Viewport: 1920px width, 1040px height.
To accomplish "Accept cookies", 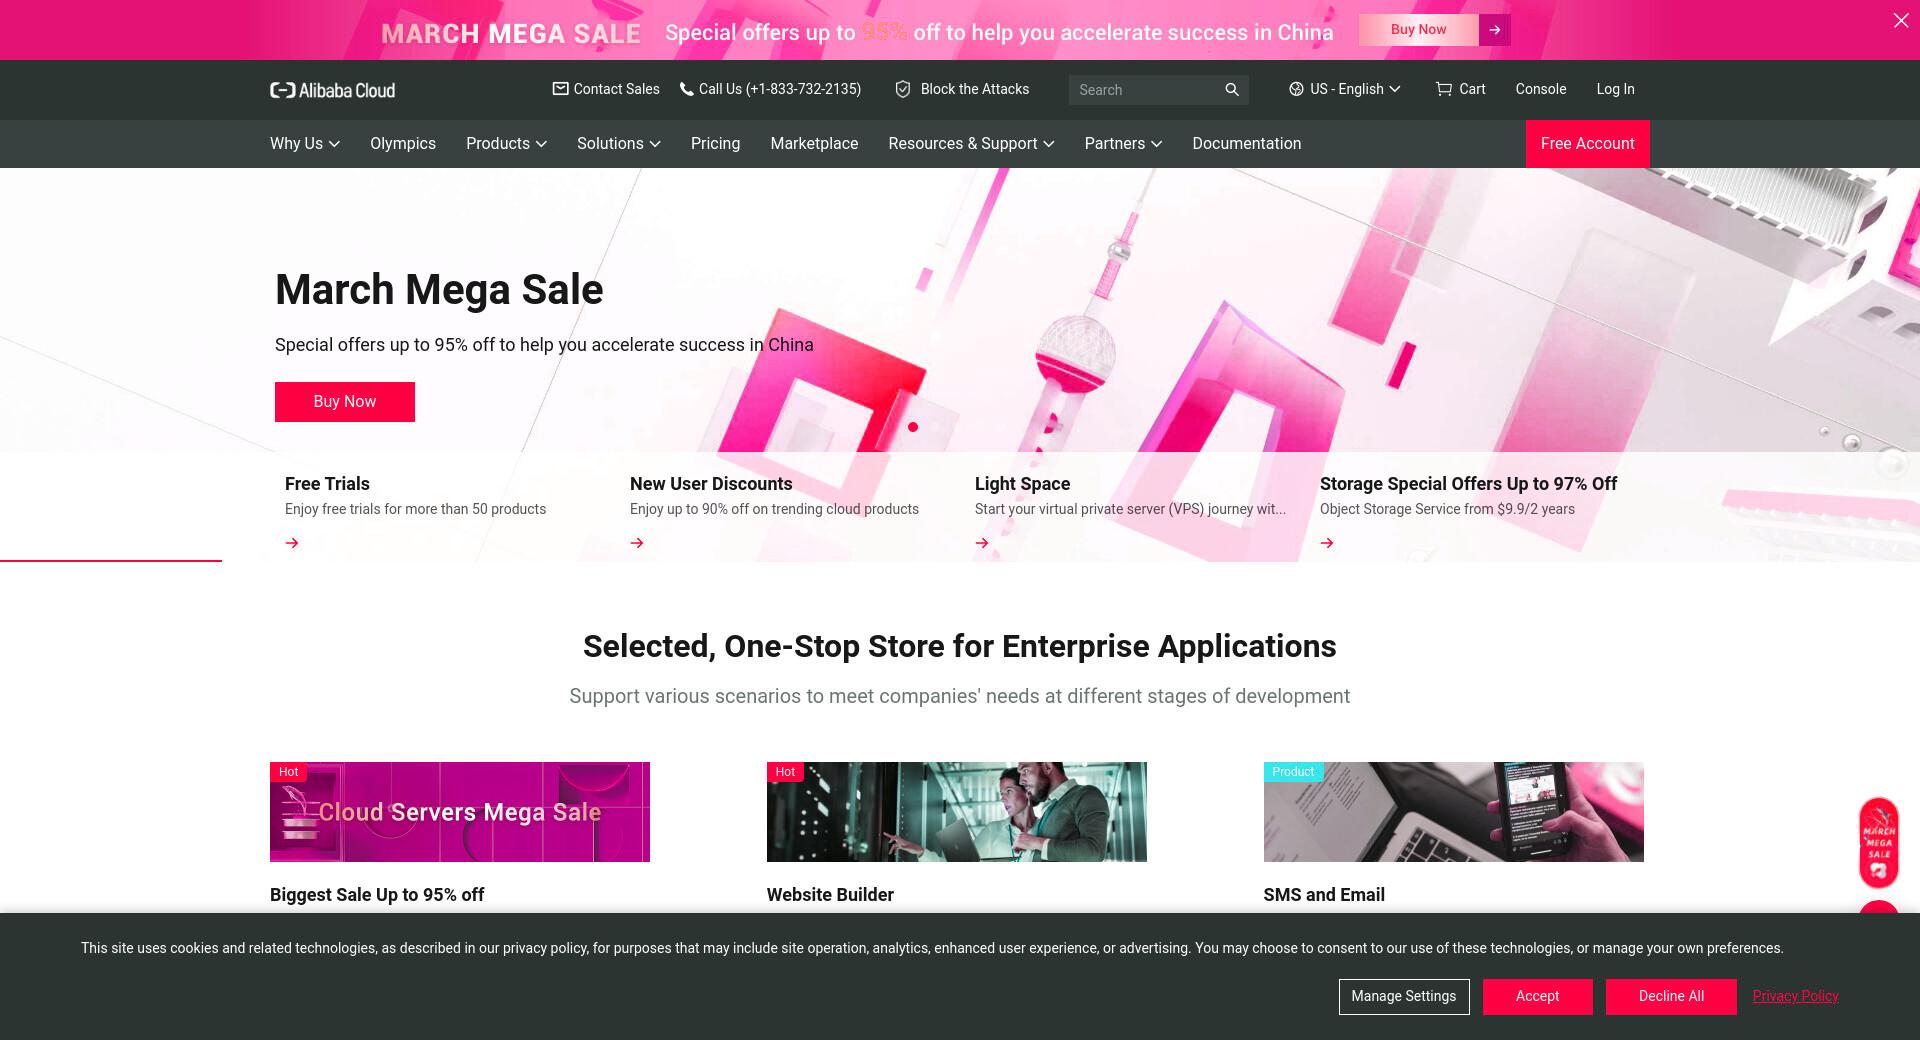I will [1537, 996].
